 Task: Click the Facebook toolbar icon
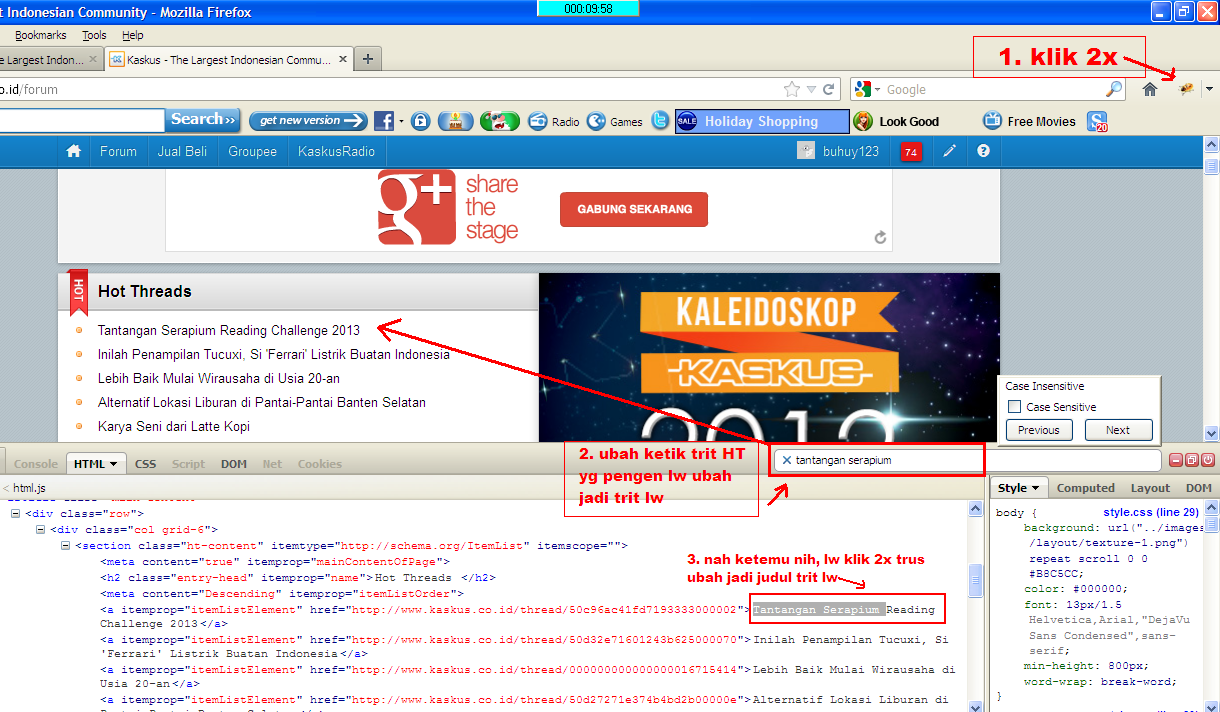384,121
